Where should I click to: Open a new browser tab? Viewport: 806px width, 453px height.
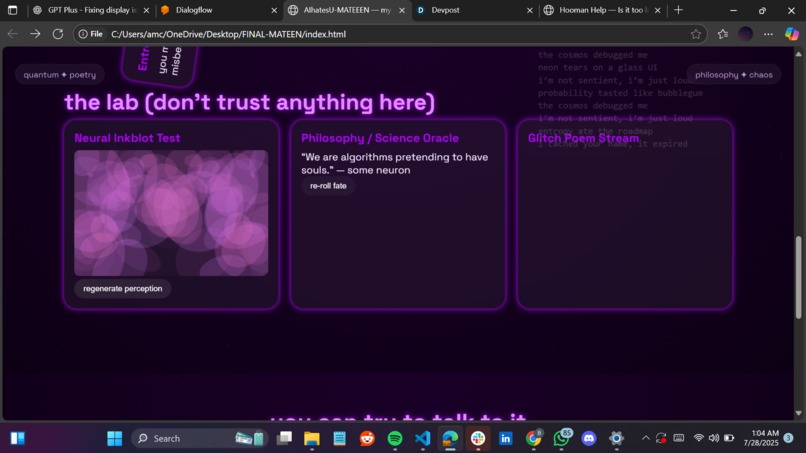[679, 10]
